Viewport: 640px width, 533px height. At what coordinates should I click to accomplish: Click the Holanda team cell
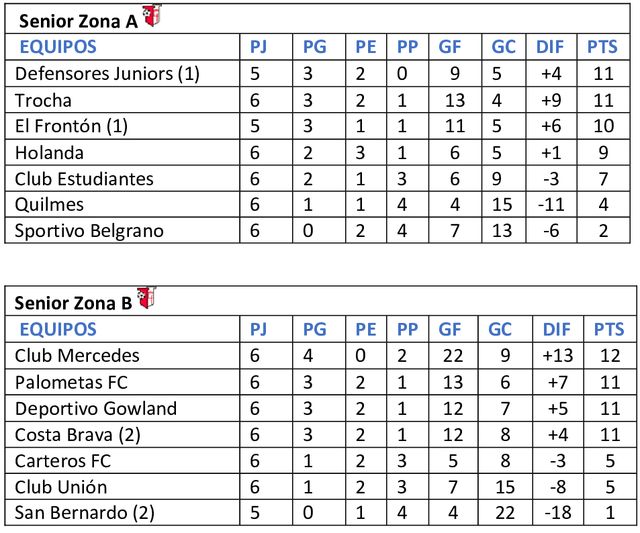[x=49, y=152]
